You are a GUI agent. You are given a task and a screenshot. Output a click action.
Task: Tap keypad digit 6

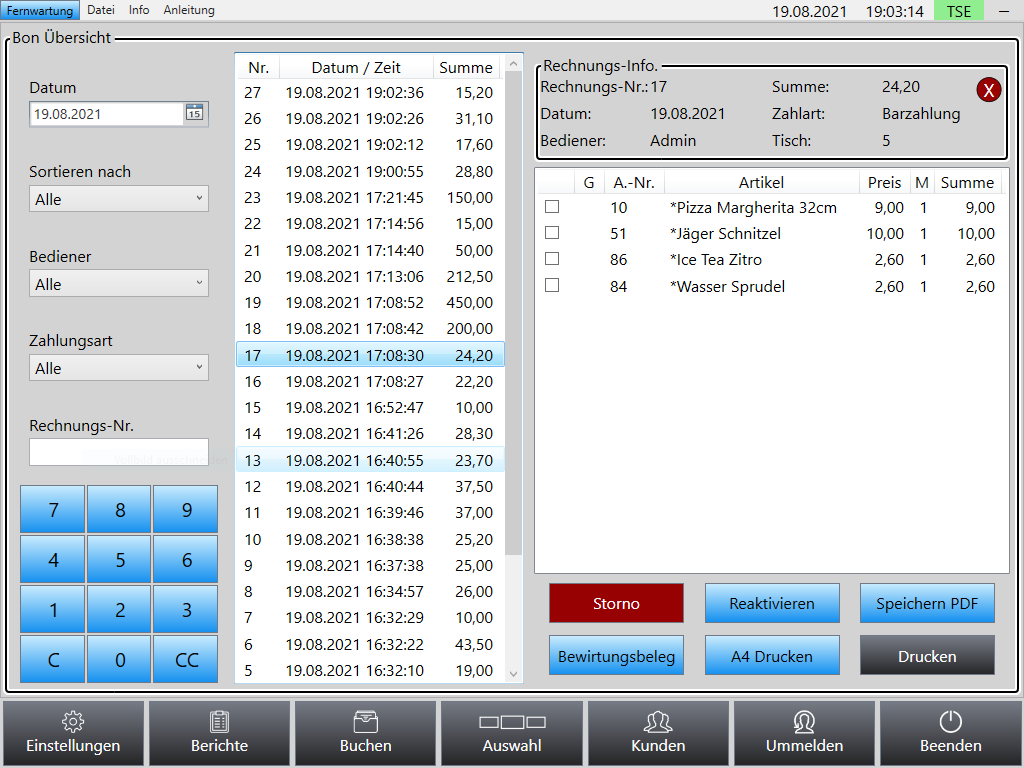pos(186,560)
